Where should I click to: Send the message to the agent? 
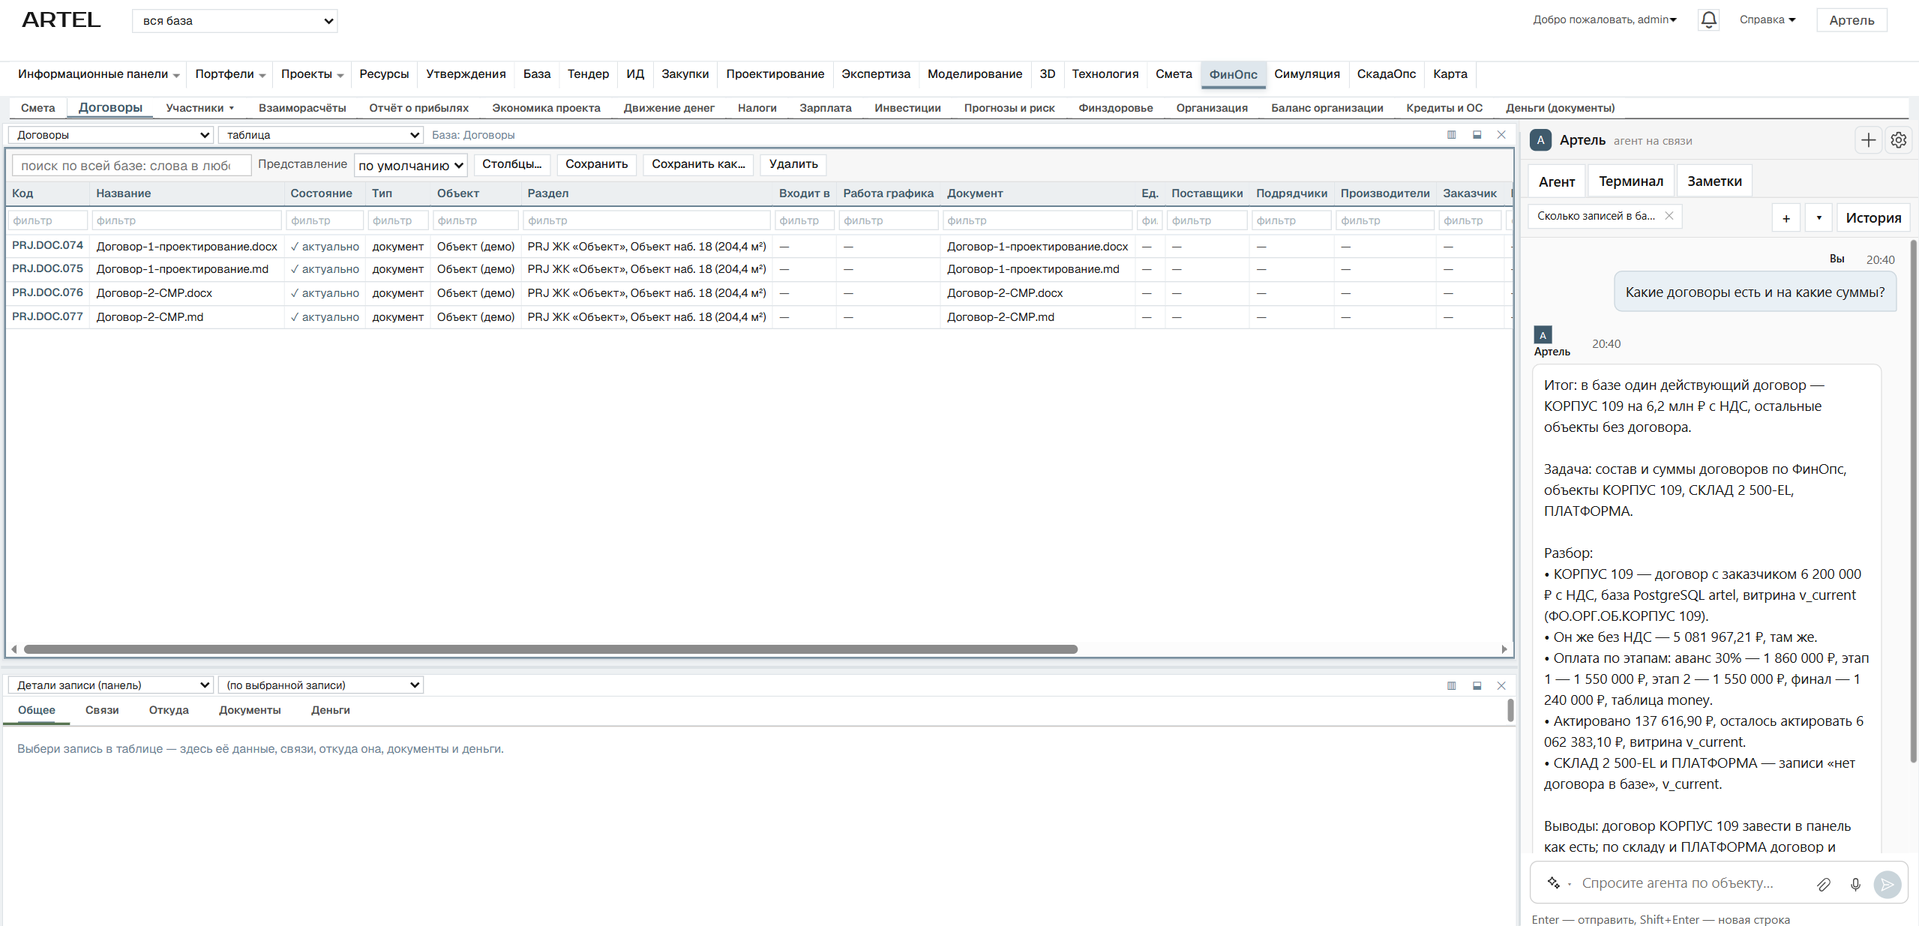click(x=1887, y=884)
